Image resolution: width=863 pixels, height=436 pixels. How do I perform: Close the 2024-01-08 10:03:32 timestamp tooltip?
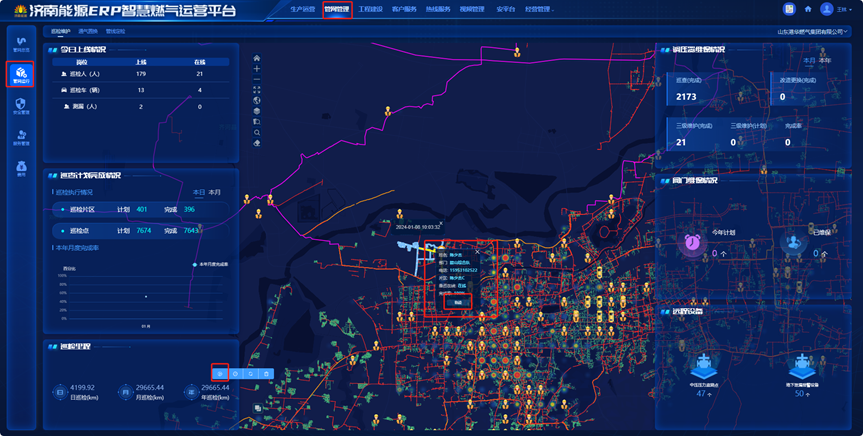[x=441, y=223]
